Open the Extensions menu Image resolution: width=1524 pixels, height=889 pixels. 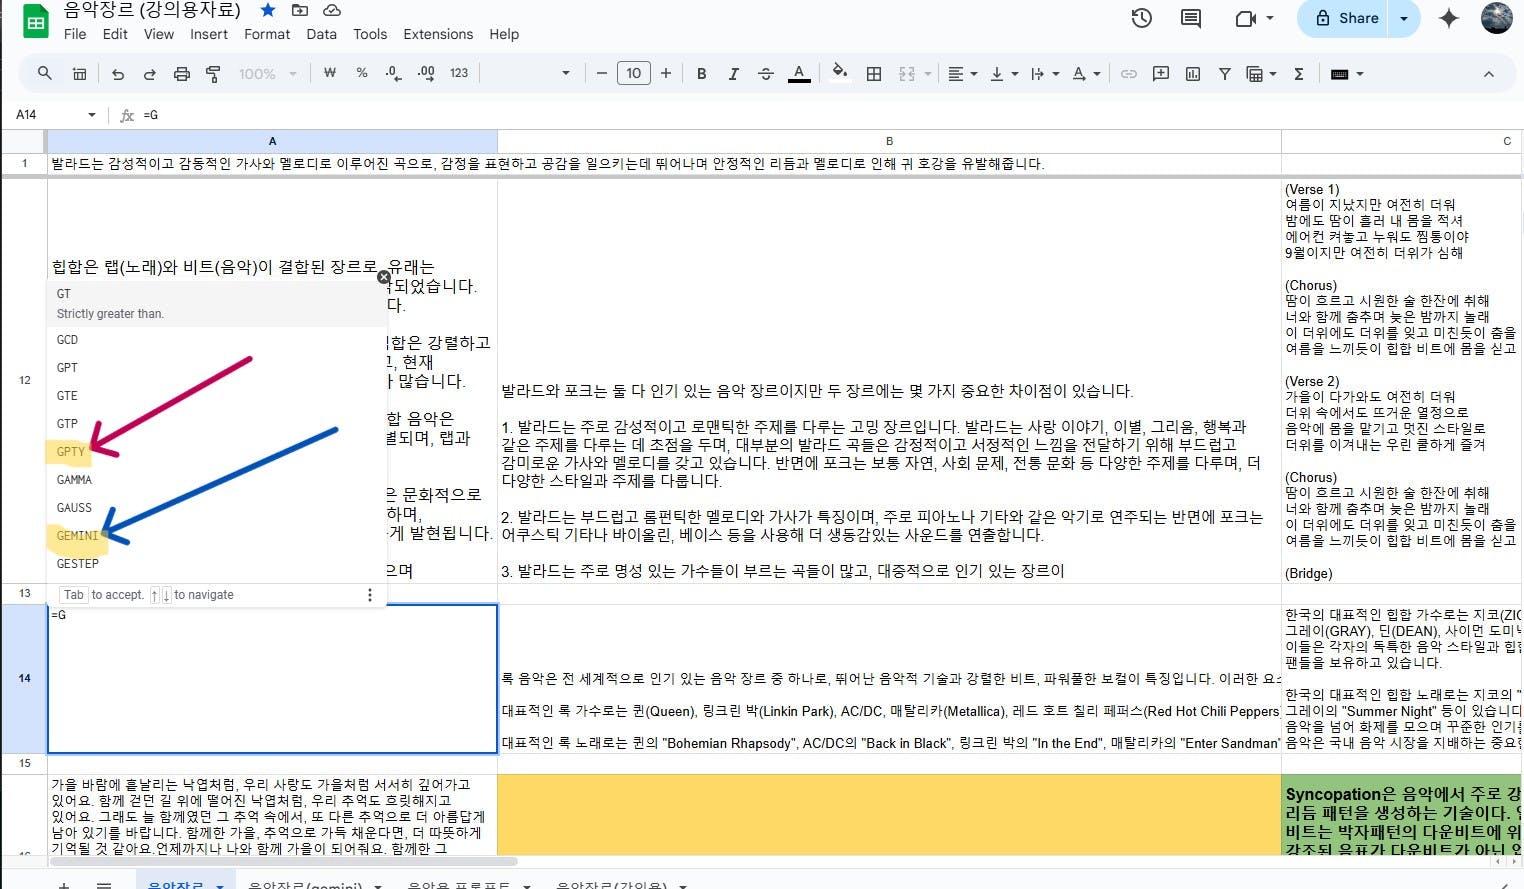point(438,34)
